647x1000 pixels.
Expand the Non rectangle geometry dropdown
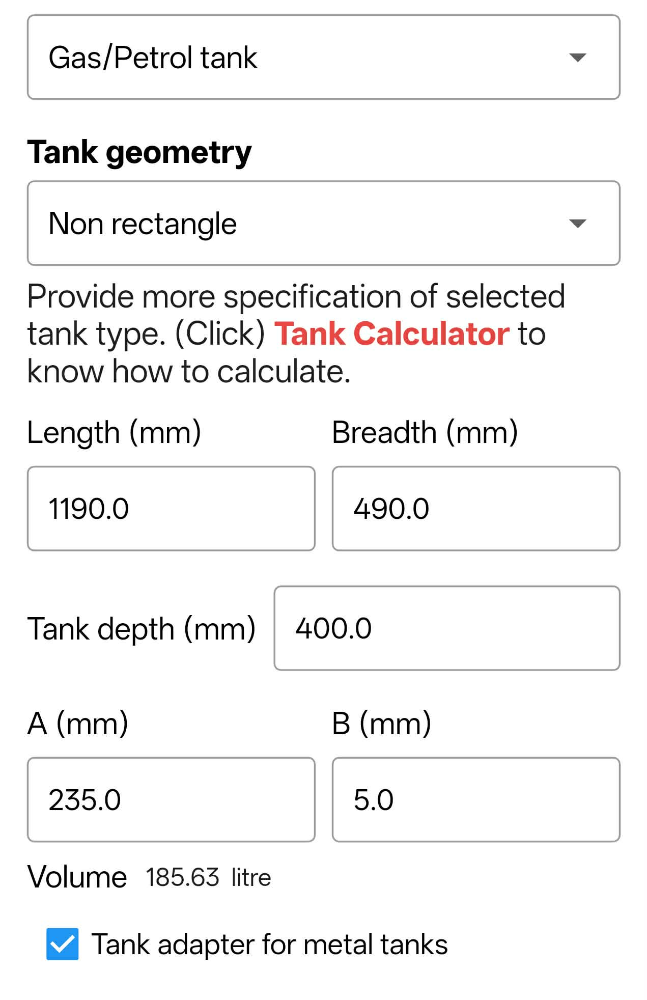click(x=323, y=223)
